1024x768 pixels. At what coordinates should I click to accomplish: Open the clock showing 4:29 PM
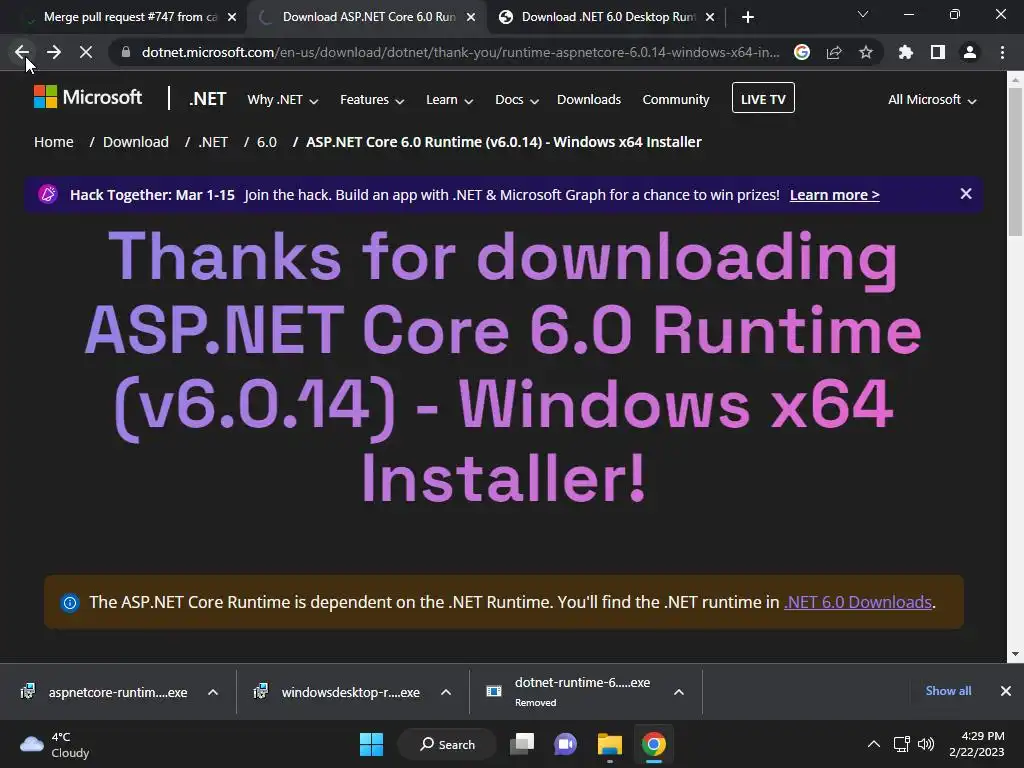tap(976, 744)
